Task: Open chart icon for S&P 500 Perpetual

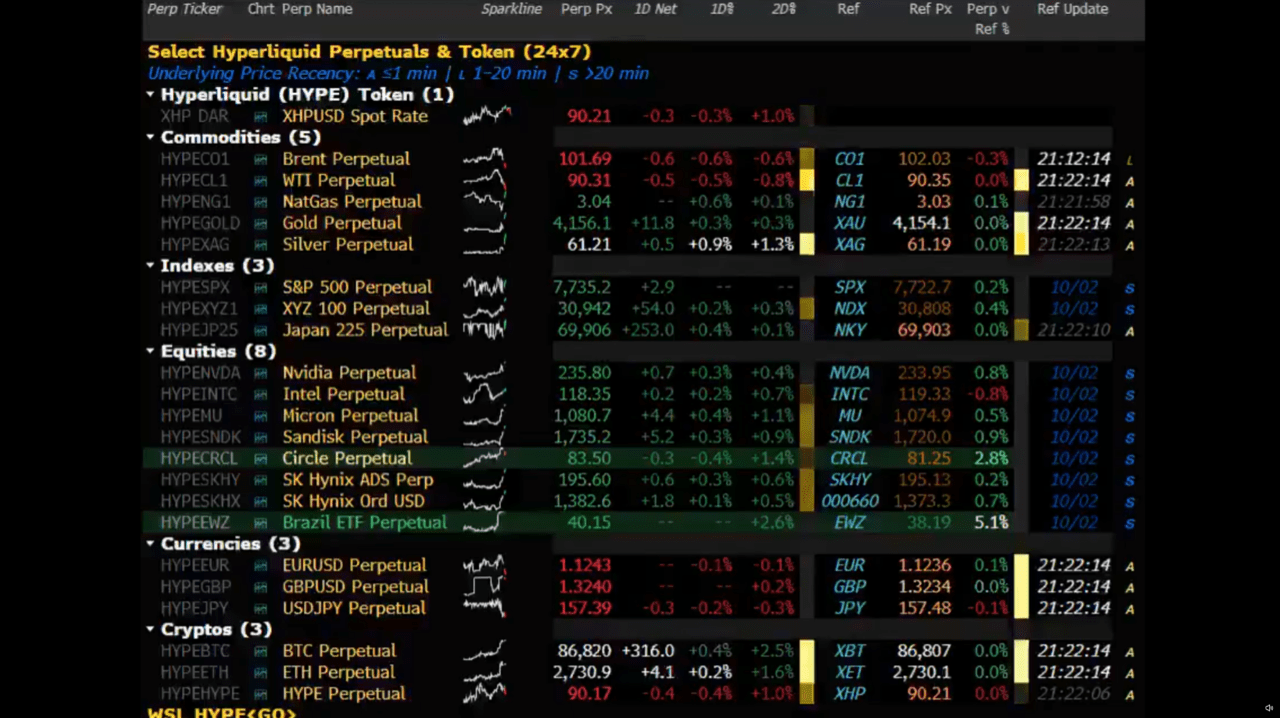Action: (260, 288)
